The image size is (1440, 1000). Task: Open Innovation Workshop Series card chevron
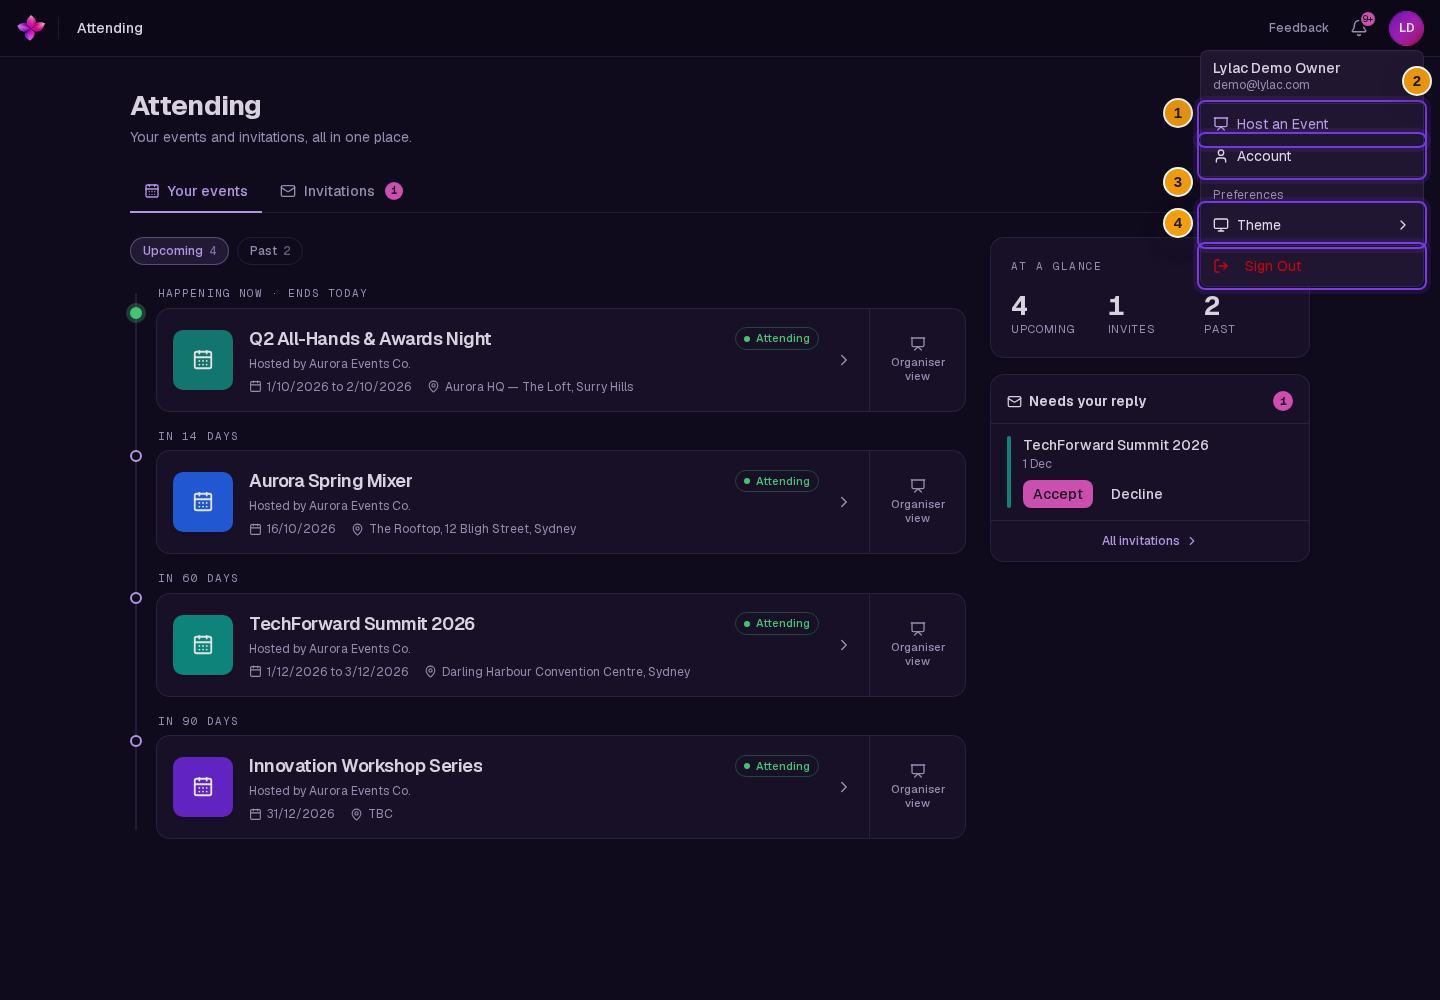pyautogui.click(x=844, y=787)
